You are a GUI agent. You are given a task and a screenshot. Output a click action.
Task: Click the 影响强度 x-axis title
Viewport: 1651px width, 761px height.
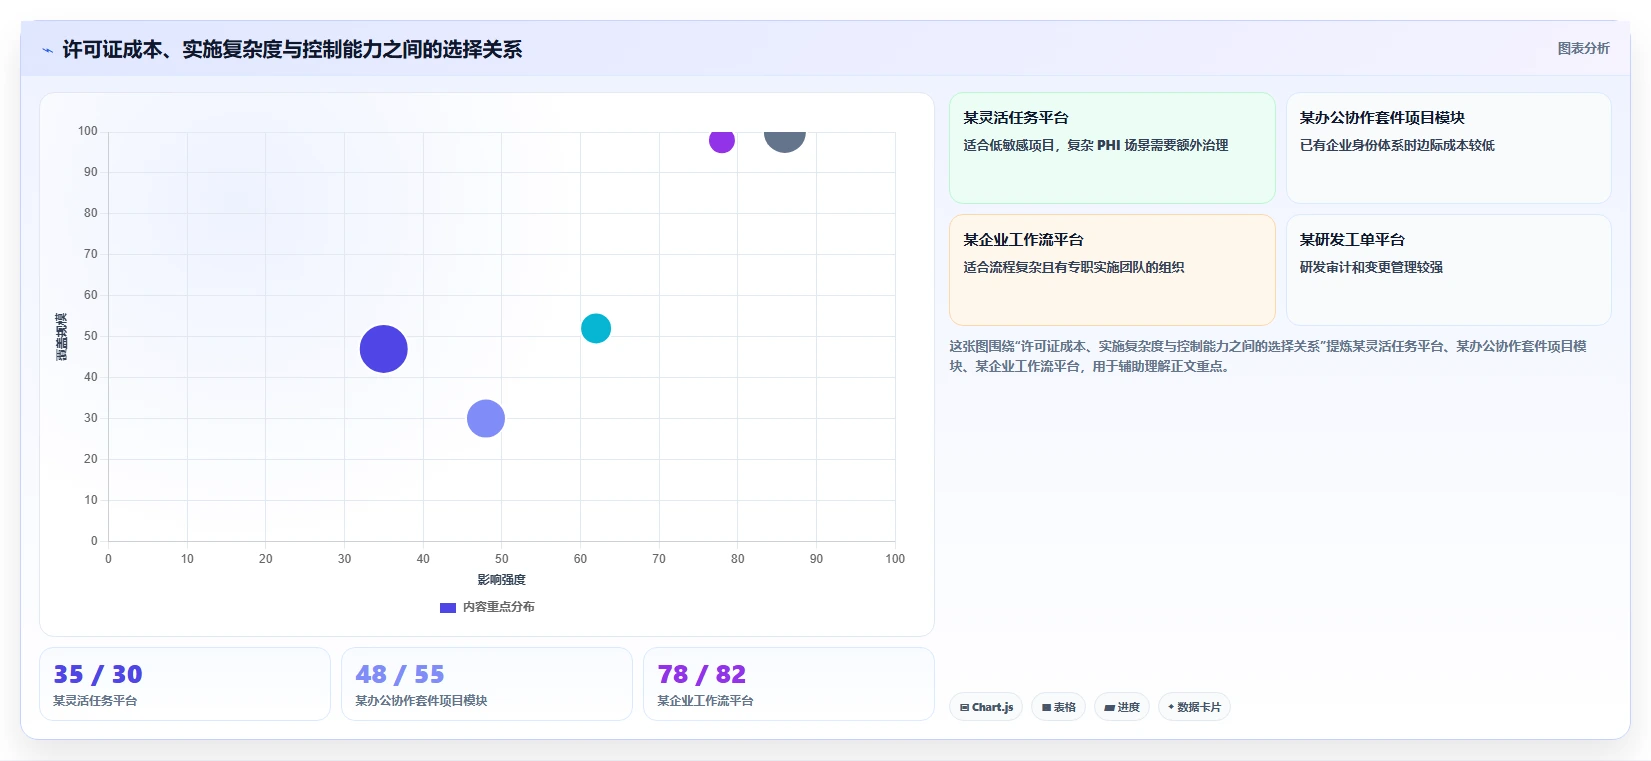point(501,580)
